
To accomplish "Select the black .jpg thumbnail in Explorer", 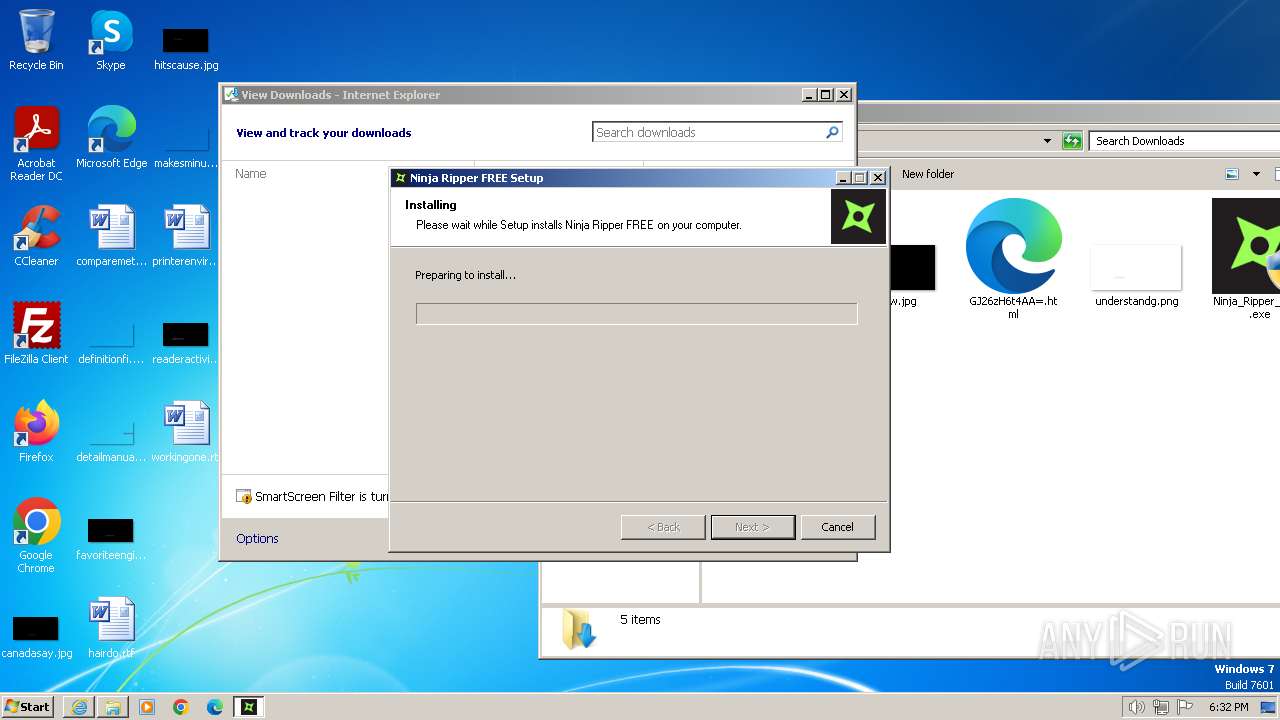I will [x=912, y=275].
